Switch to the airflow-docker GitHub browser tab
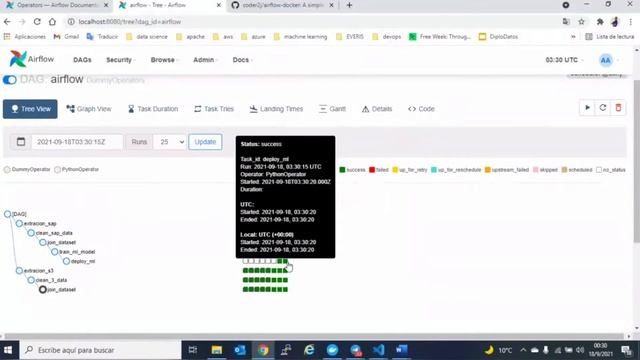 (x=282, y=5)
